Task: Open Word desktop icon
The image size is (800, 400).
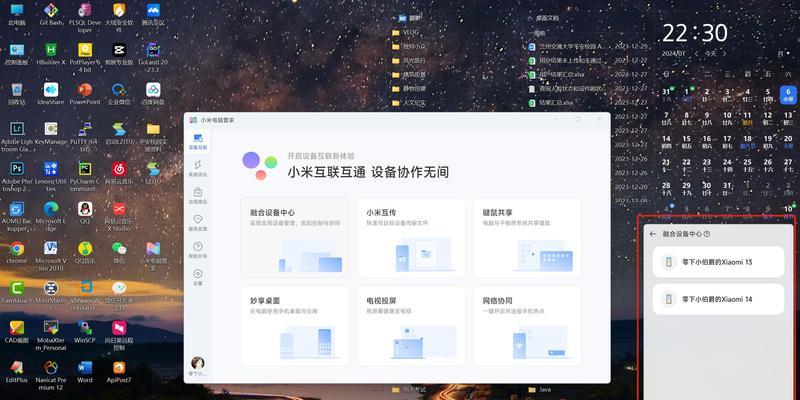Action: (x=85, y=371)
